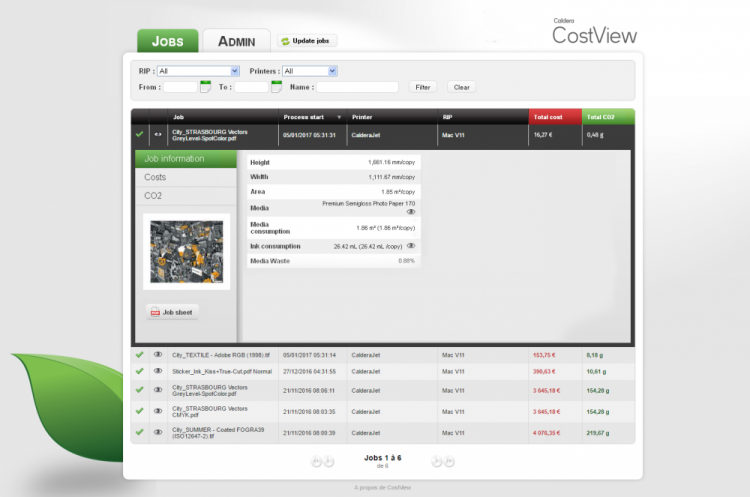The width and height of the screenshot is (750, 497).
Task: Open the From date calendar picker
Action: click(x=205, y=87)
